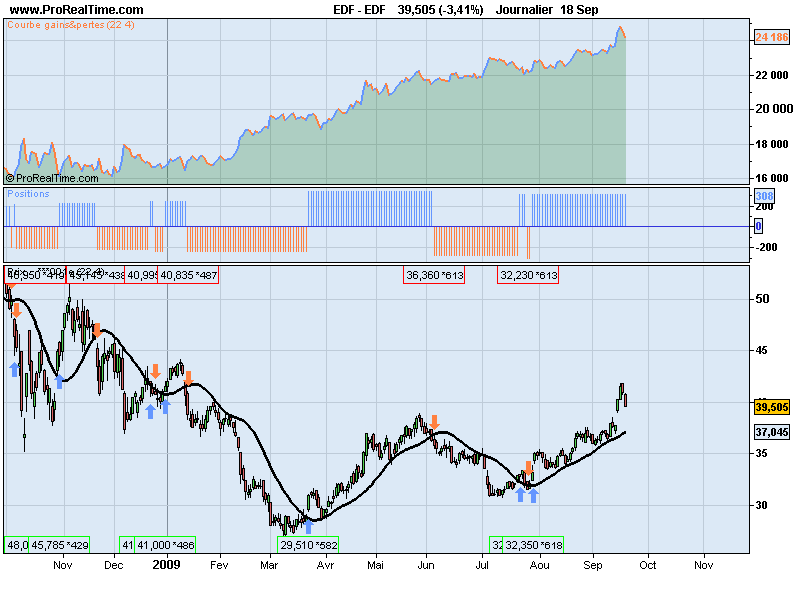The image size is (800, 600).
Task: Select the 36,360 *613 sell order label
Action: click(434, 276)
